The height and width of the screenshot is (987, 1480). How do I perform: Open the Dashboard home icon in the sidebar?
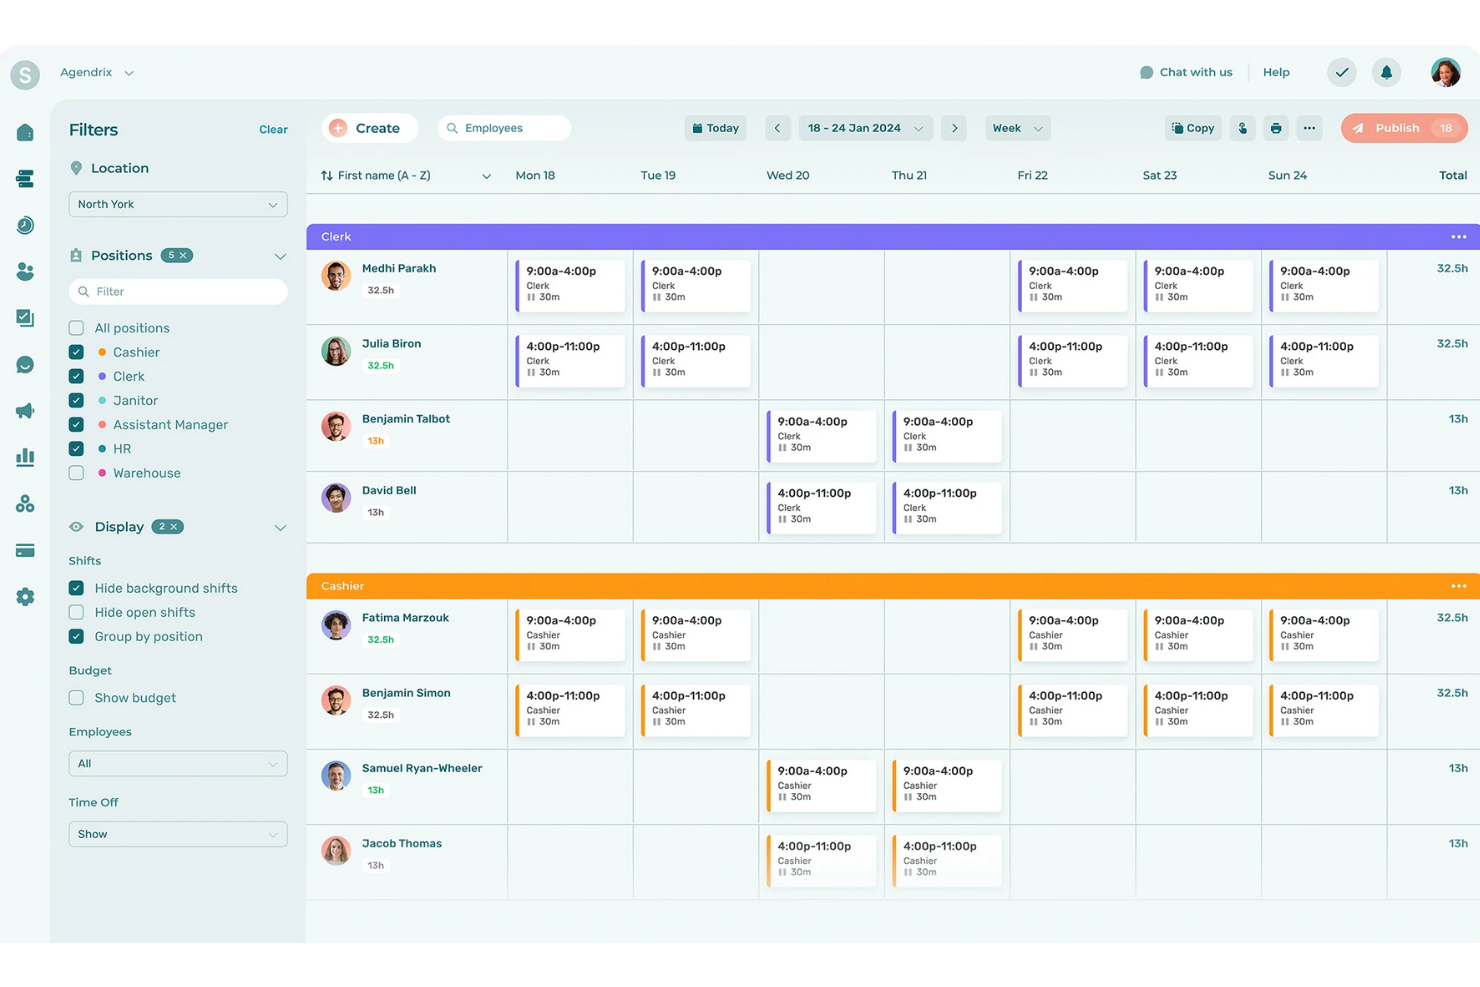25,130
